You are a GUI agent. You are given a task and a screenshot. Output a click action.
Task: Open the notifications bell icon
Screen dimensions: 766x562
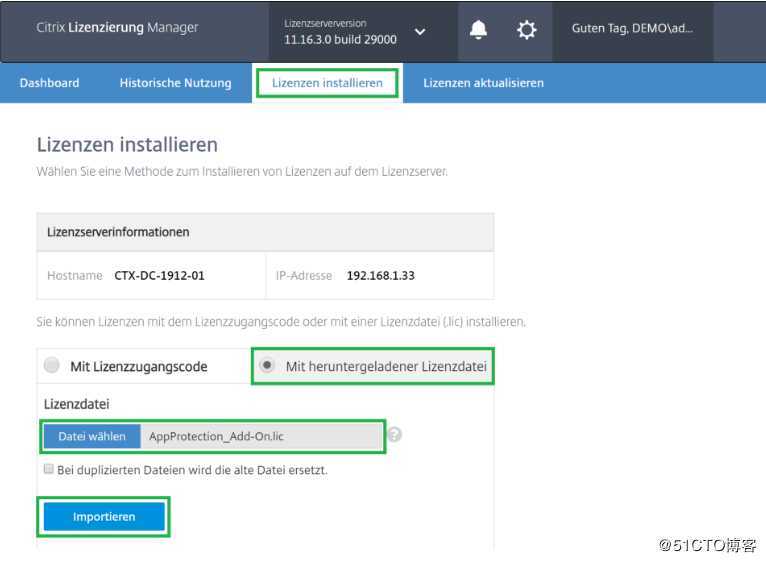(x=478, y=30)
